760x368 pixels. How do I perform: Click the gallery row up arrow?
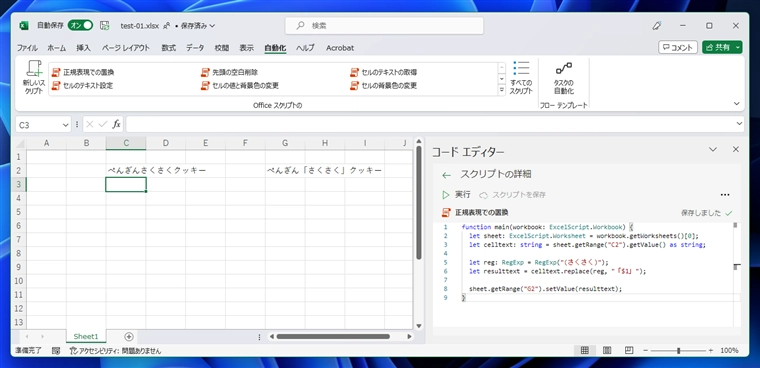click(502, 67)
